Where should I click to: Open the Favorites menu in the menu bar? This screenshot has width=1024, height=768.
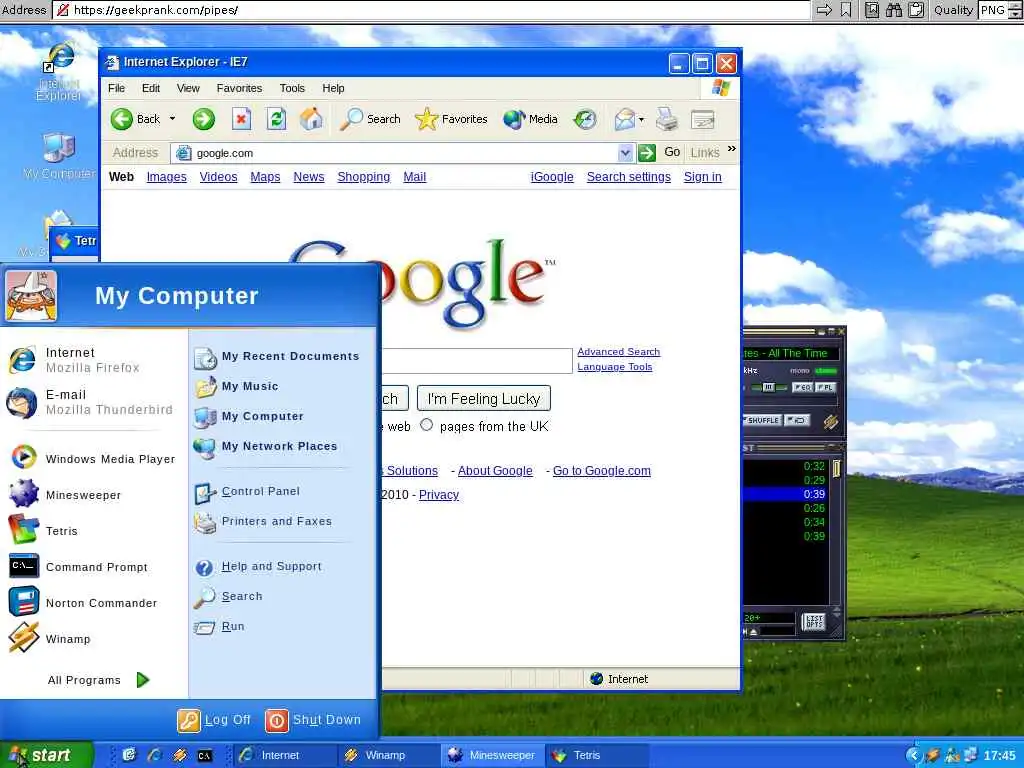pos(239,88)
